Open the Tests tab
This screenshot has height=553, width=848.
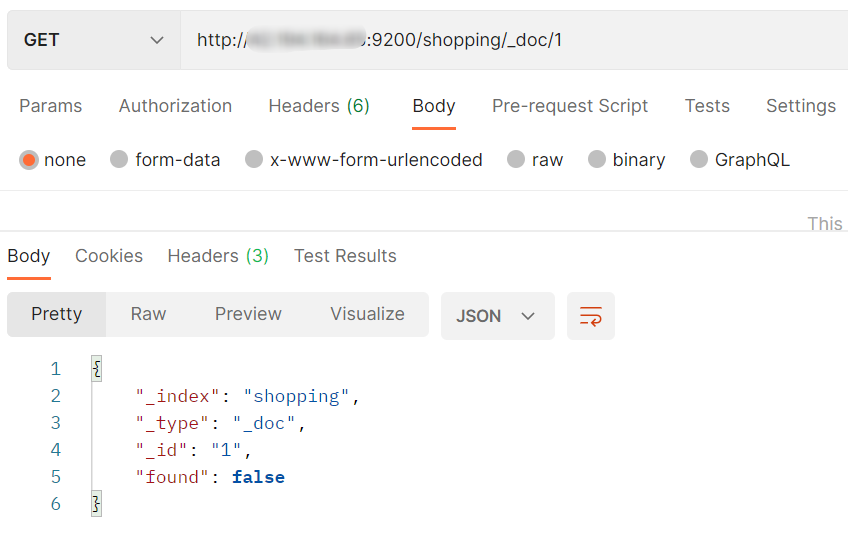click(707, 106)
